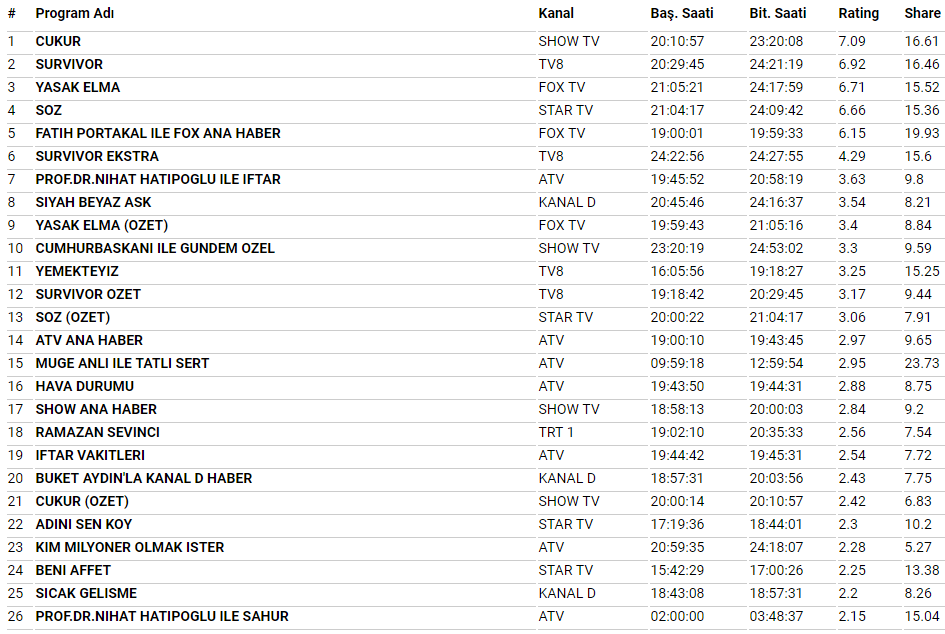Select SOZ (OZET) program name
945x634 pixels.
[x=73, y=317]
